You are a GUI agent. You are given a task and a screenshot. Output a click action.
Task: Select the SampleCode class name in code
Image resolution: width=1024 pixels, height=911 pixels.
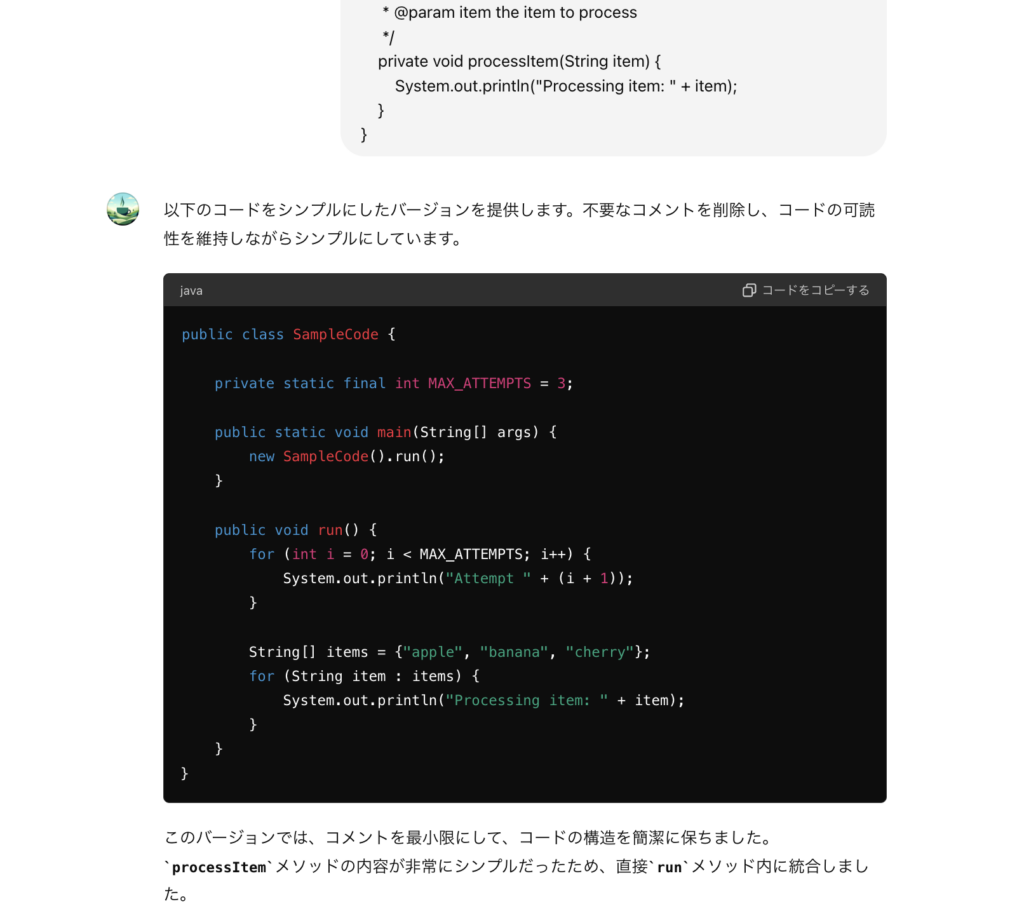335,334
